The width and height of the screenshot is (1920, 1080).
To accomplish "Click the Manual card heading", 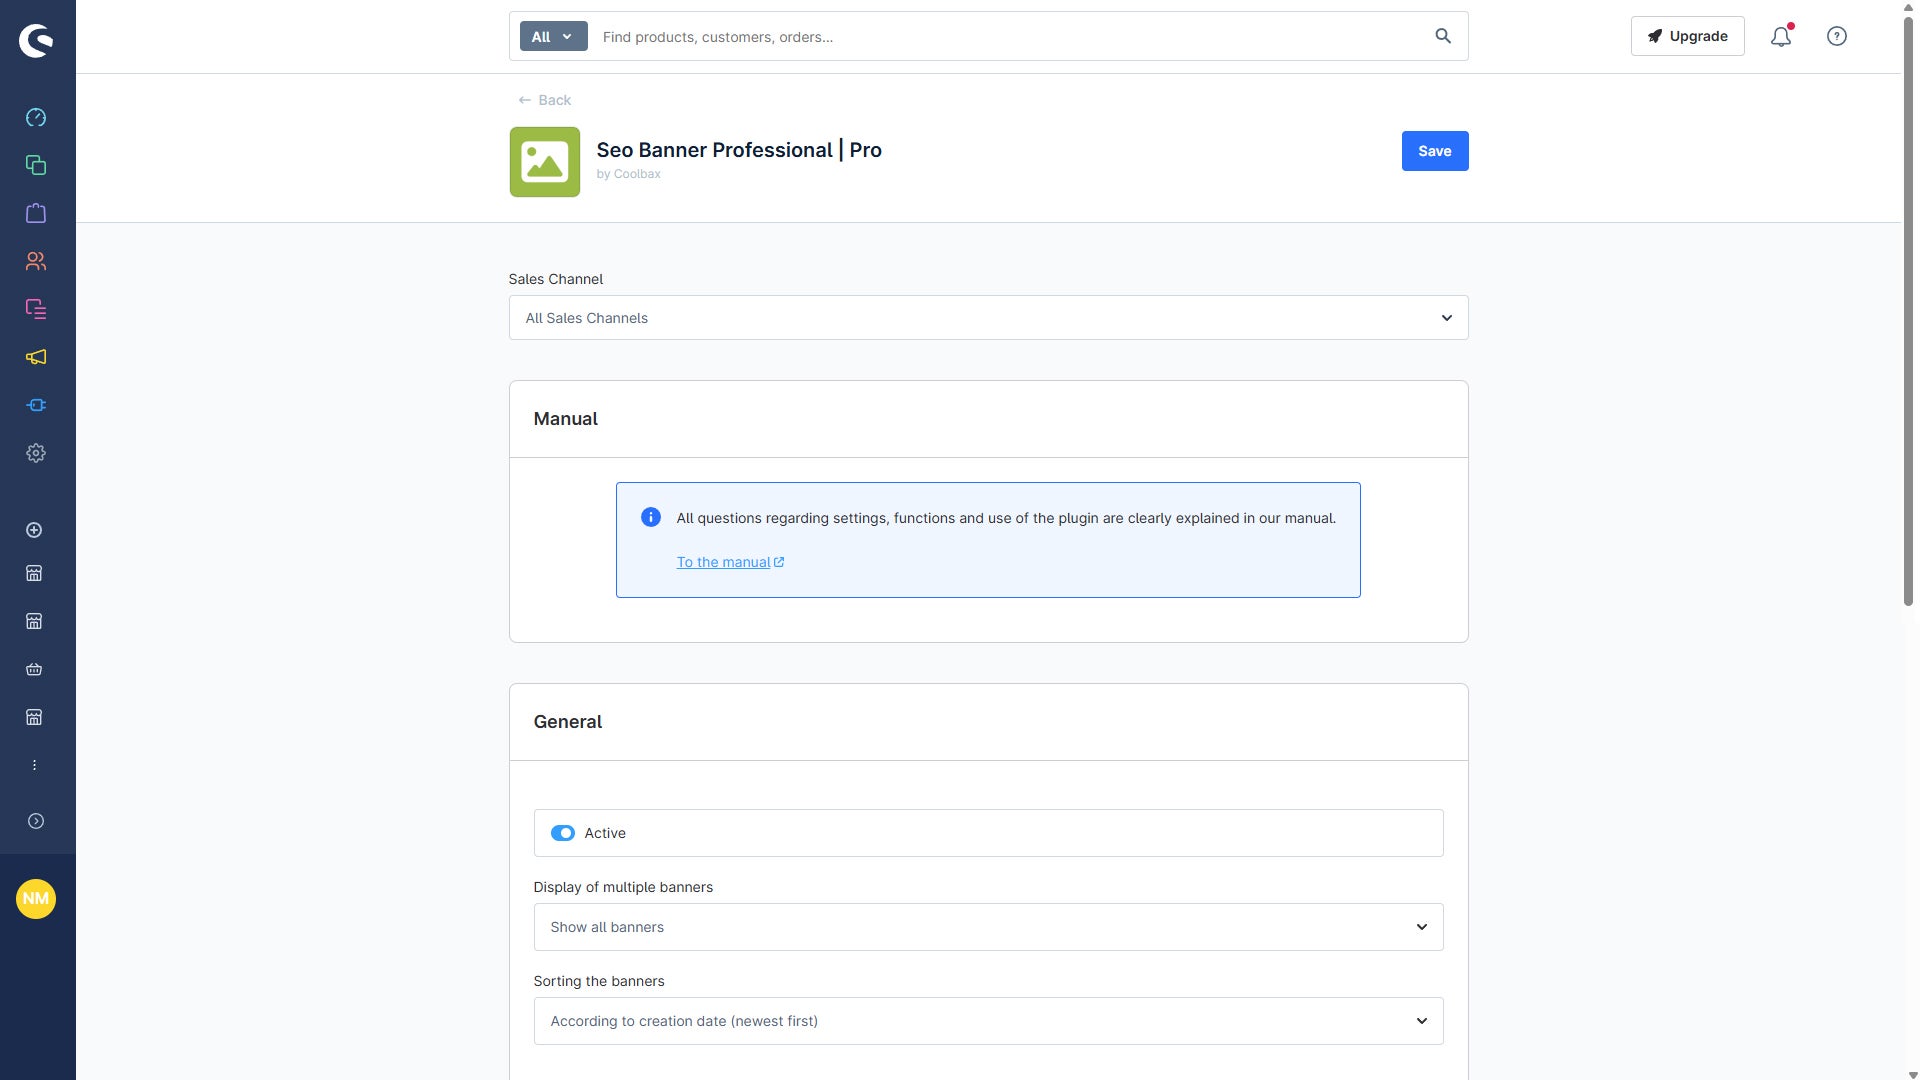I will [x=565, y=419].
